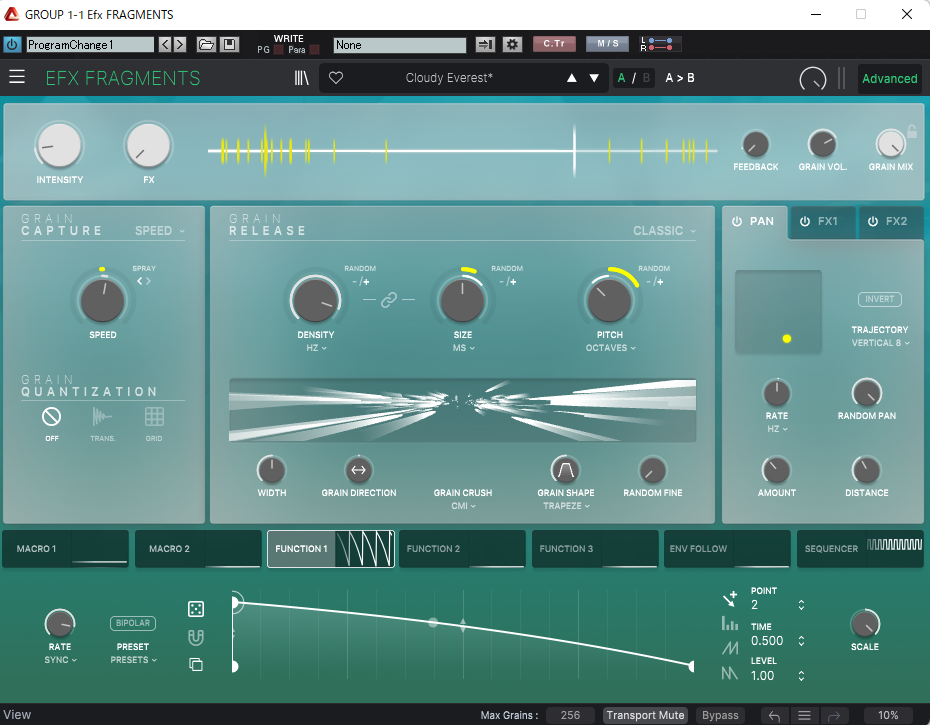Click the undo arrow in status bar
This screenshot has height=725, width=930.
click(x=774, y=716)
